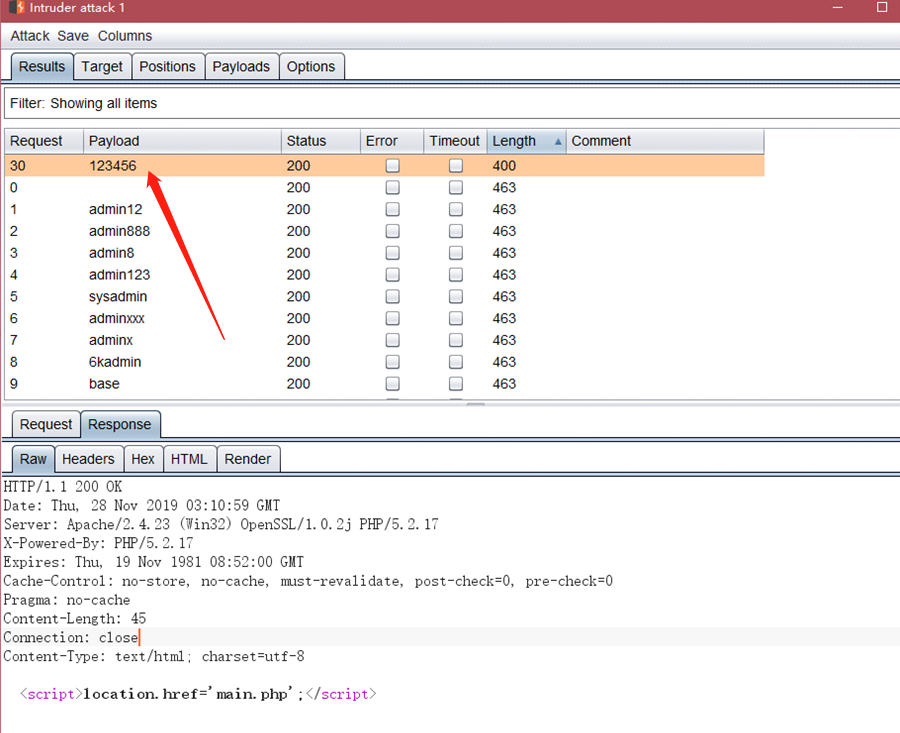Sort by the Timeout column header

(x=455, y=141)
